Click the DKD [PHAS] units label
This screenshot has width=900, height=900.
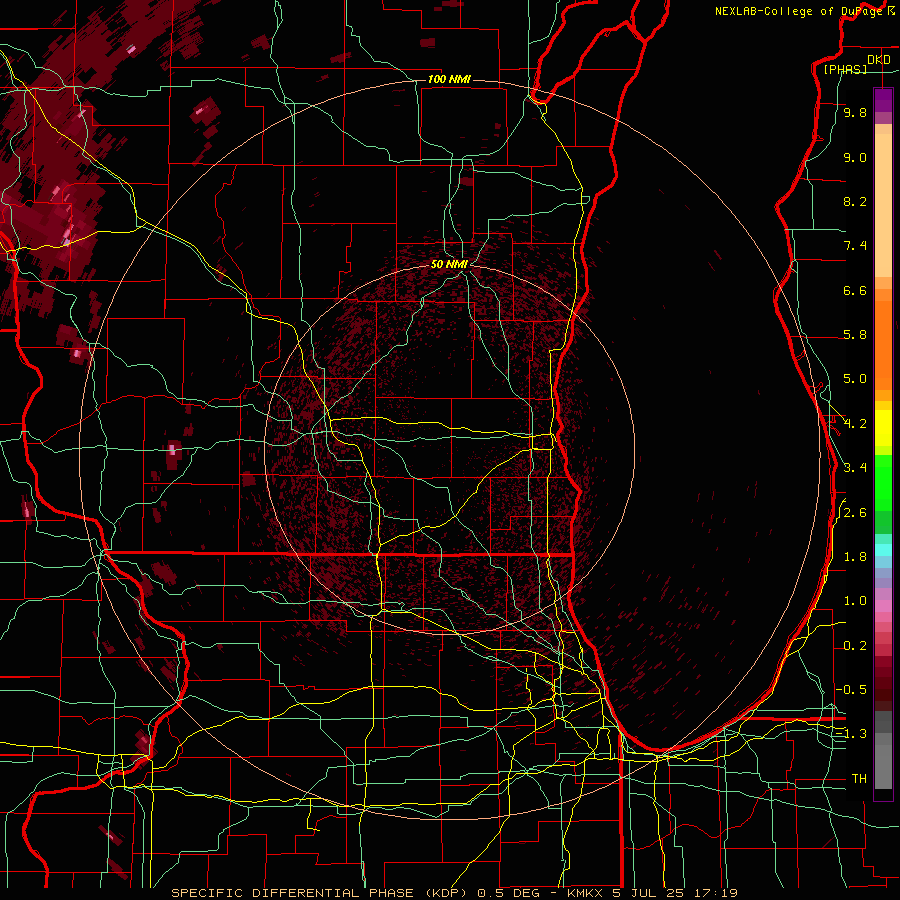[856, 64]
